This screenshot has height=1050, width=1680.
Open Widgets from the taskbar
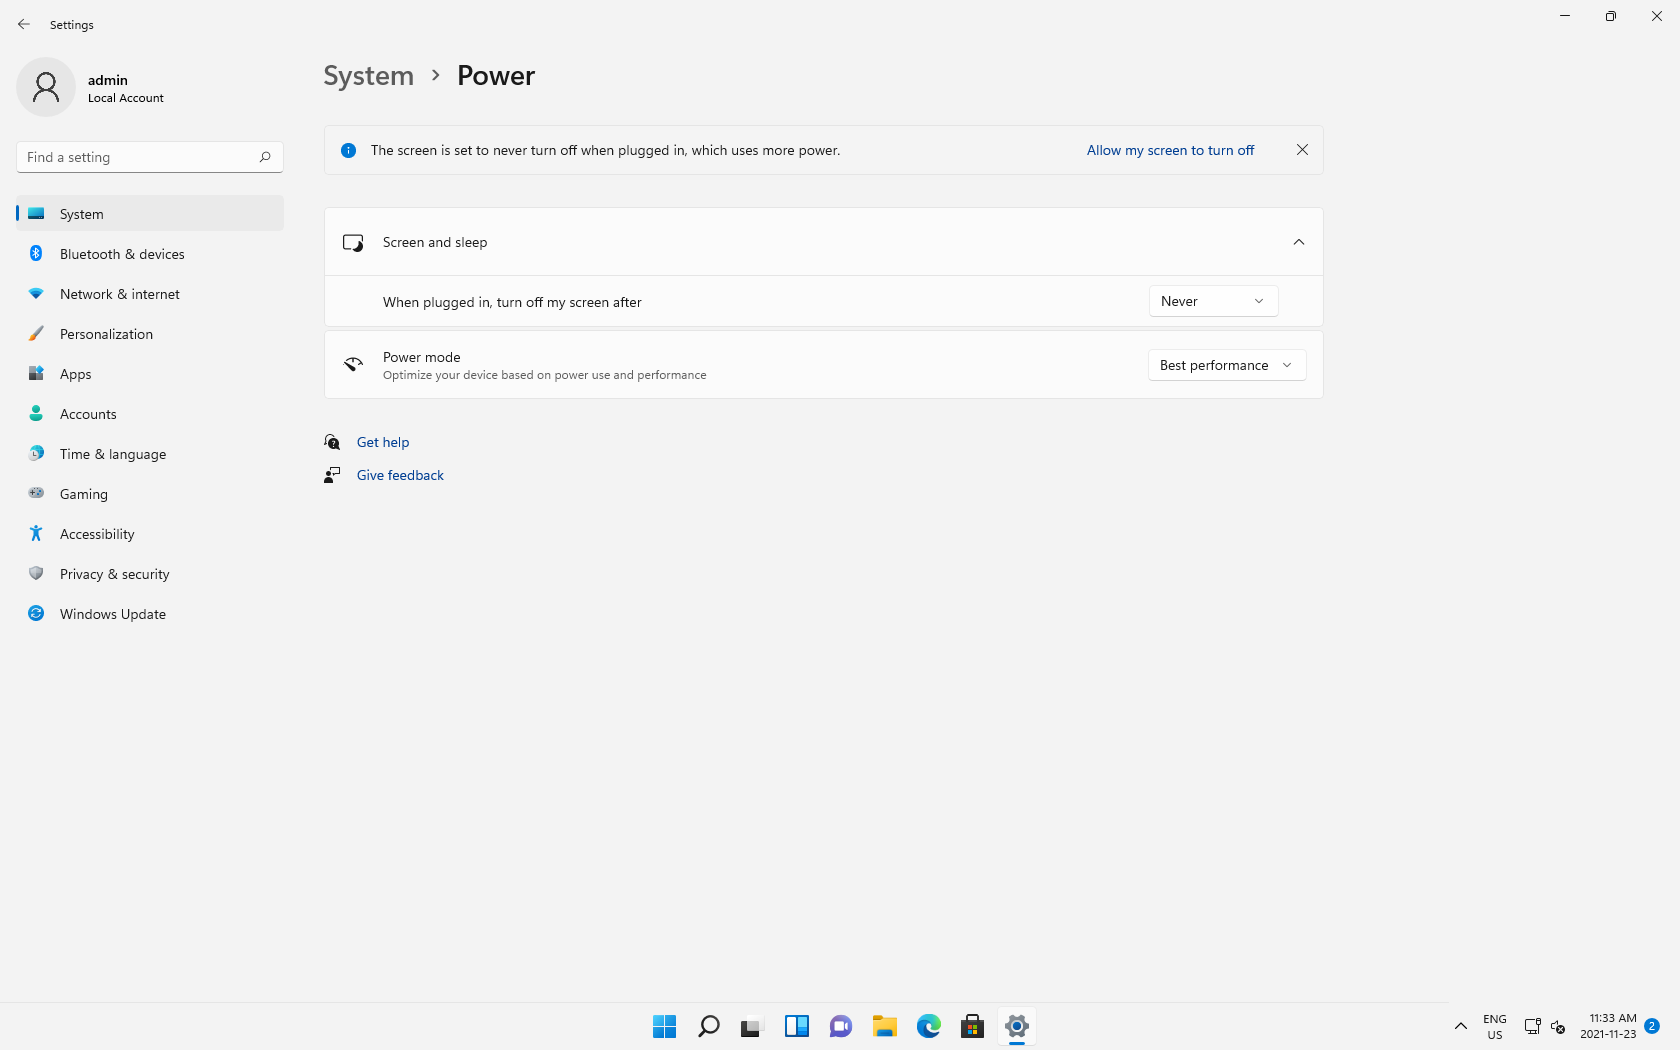coord(797,1026)
